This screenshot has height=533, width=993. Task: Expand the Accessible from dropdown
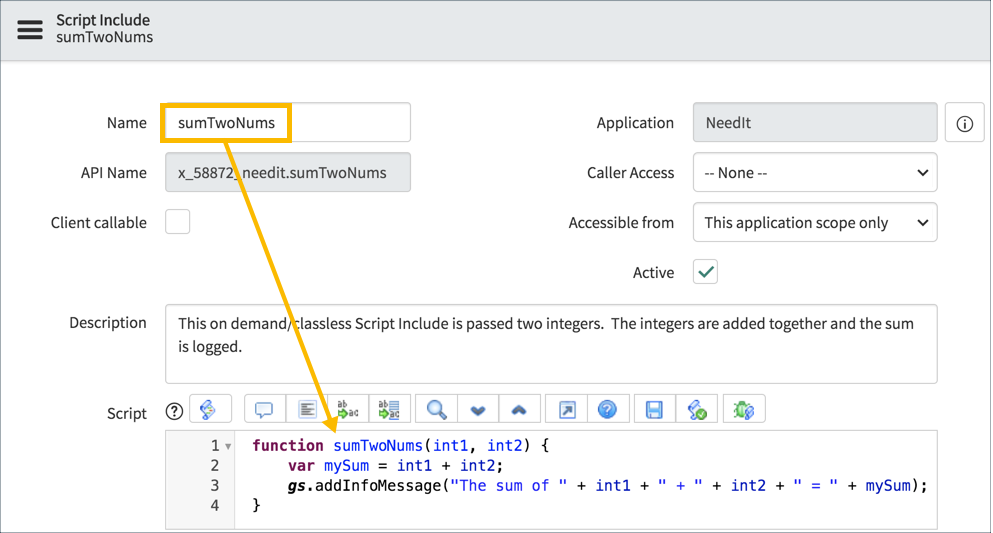pyautogui.click(x=814, y=223)
